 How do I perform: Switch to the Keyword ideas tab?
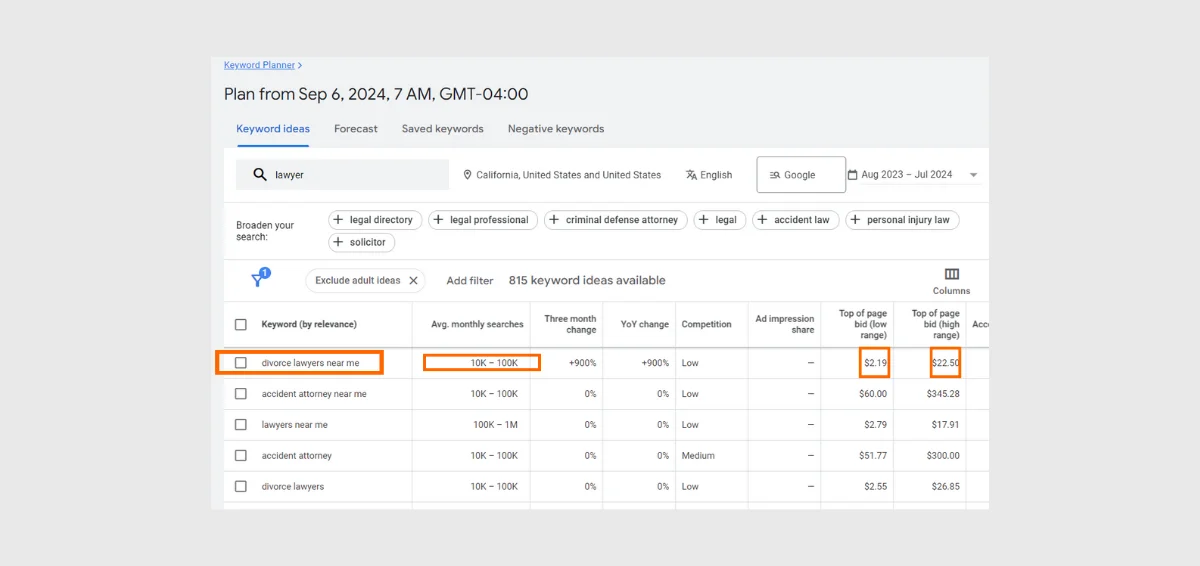click(273, 129)
